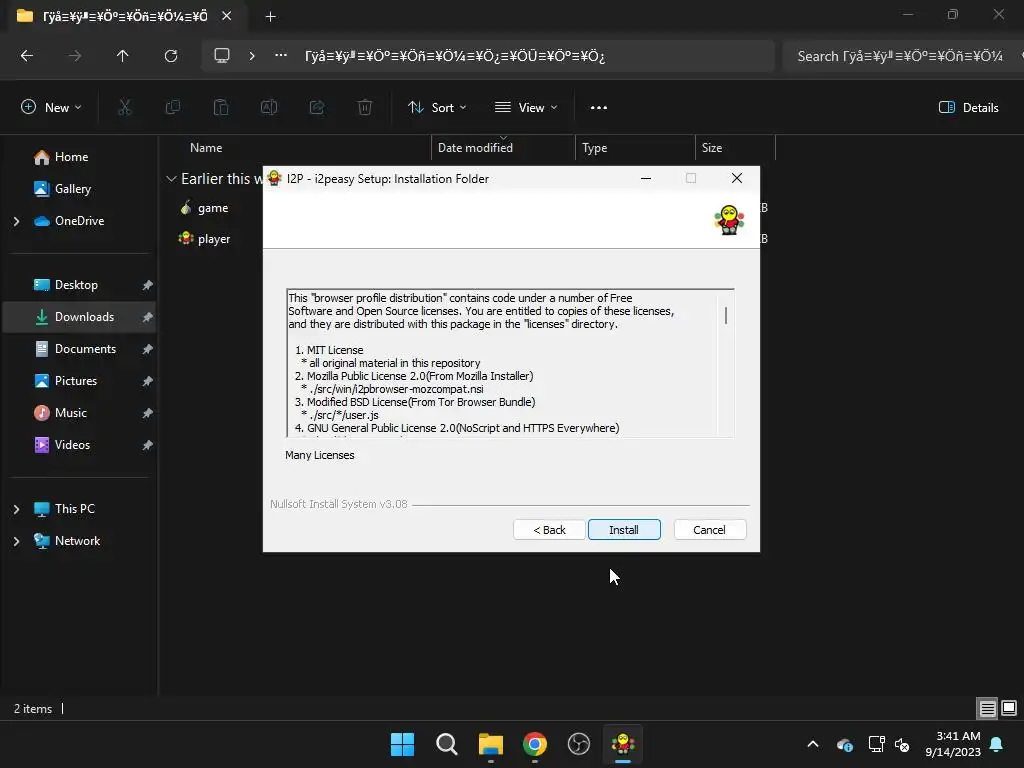
Task: Open the notification bell
Action: 997,744
